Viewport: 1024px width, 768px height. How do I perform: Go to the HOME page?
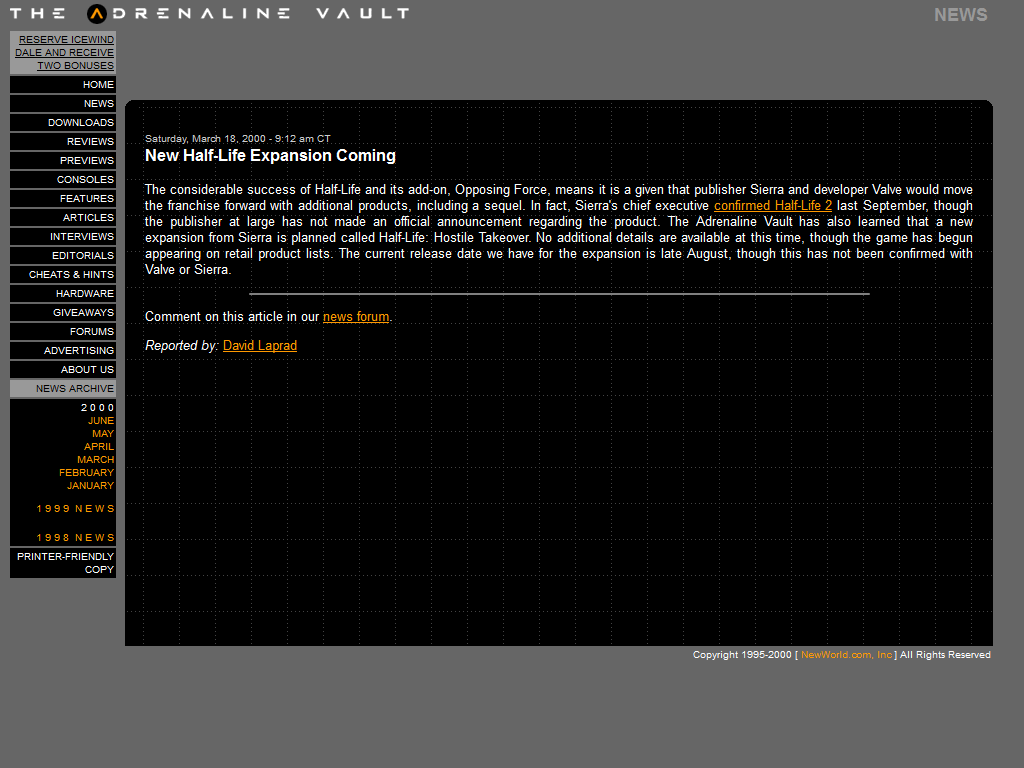tap(63, 84)
